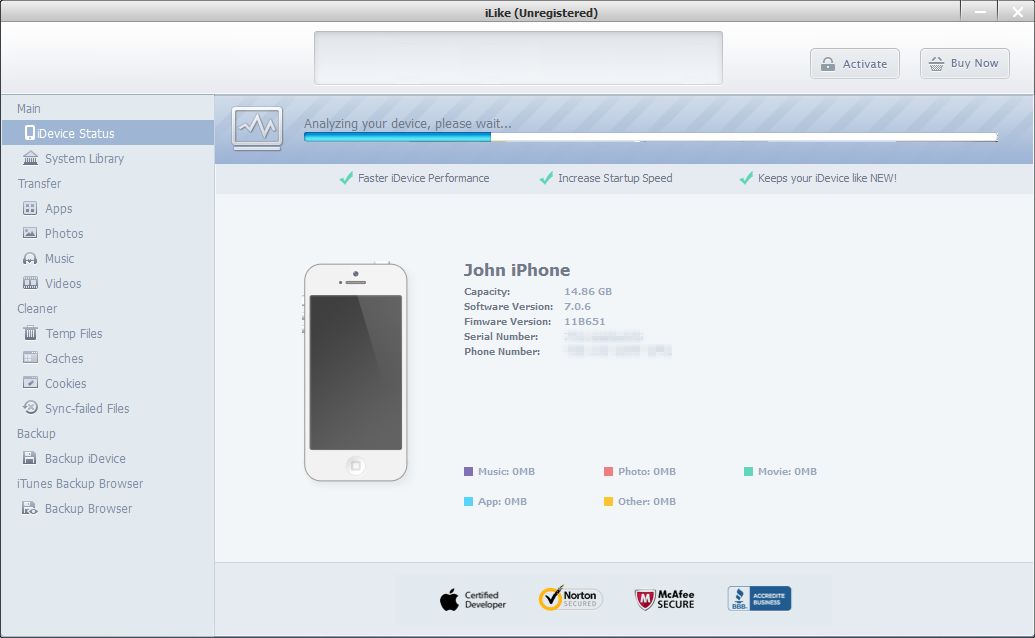The height and width of the screenshot is (638, 1035).
Task: Open Backup Browser page
Action: (108, 509)
